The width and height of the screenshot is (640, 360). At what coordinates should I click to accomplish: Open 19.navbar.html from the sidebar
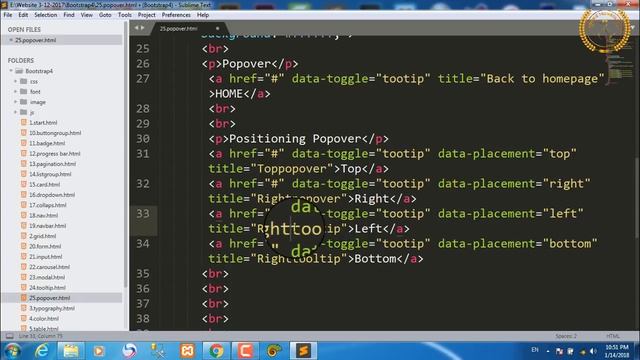pyautogui.click(x=47, y=226)
